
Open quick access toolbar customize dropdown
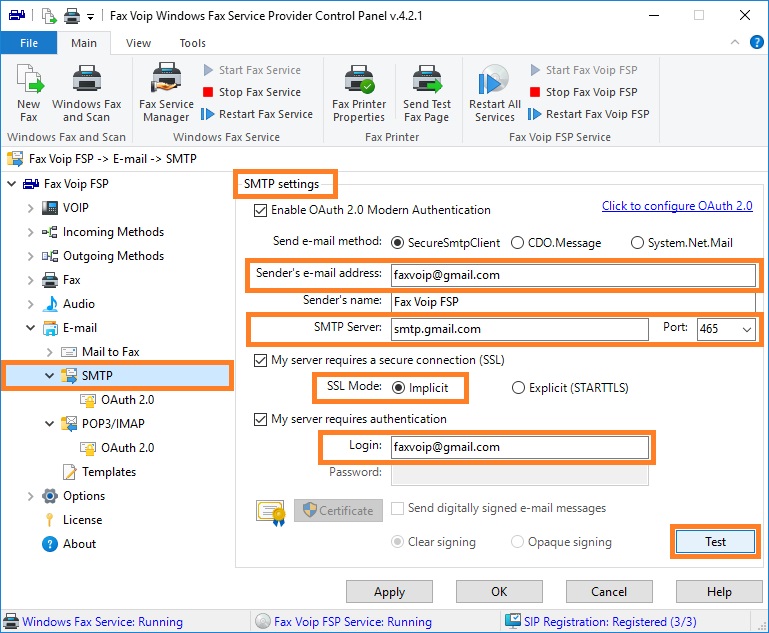(90, 17)
